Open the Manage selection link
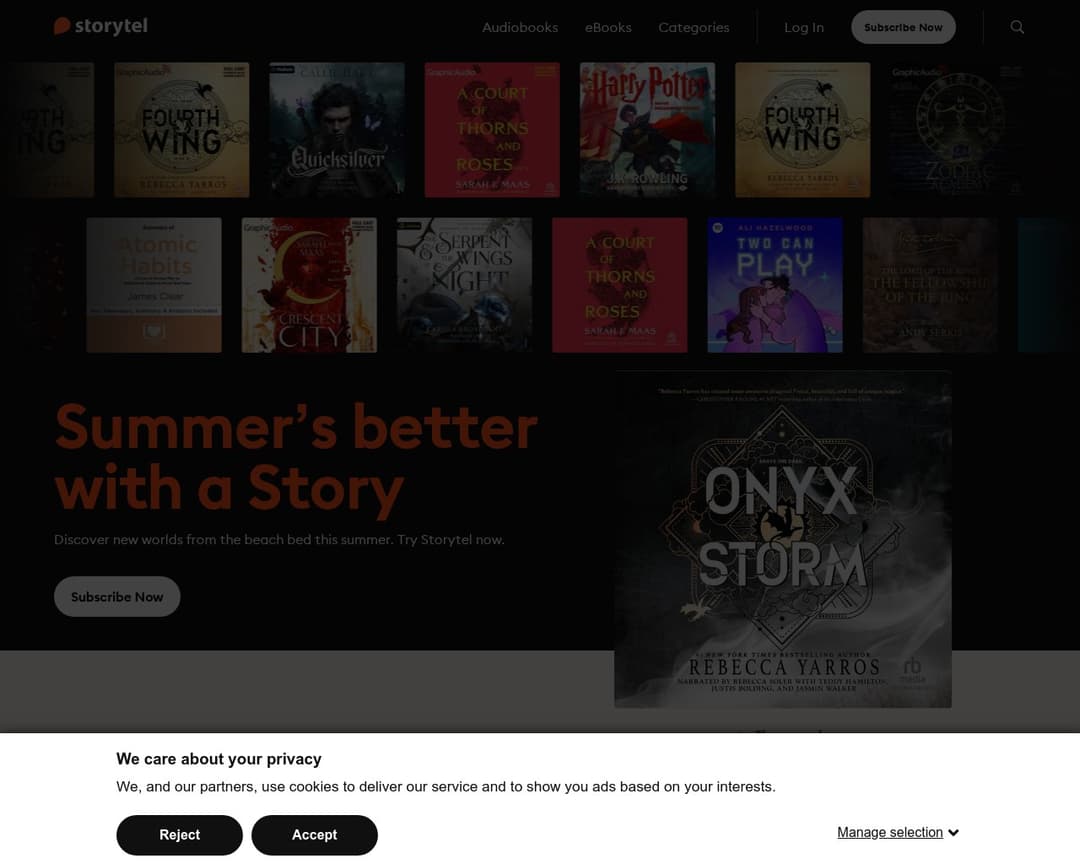 tap(890, 832)
